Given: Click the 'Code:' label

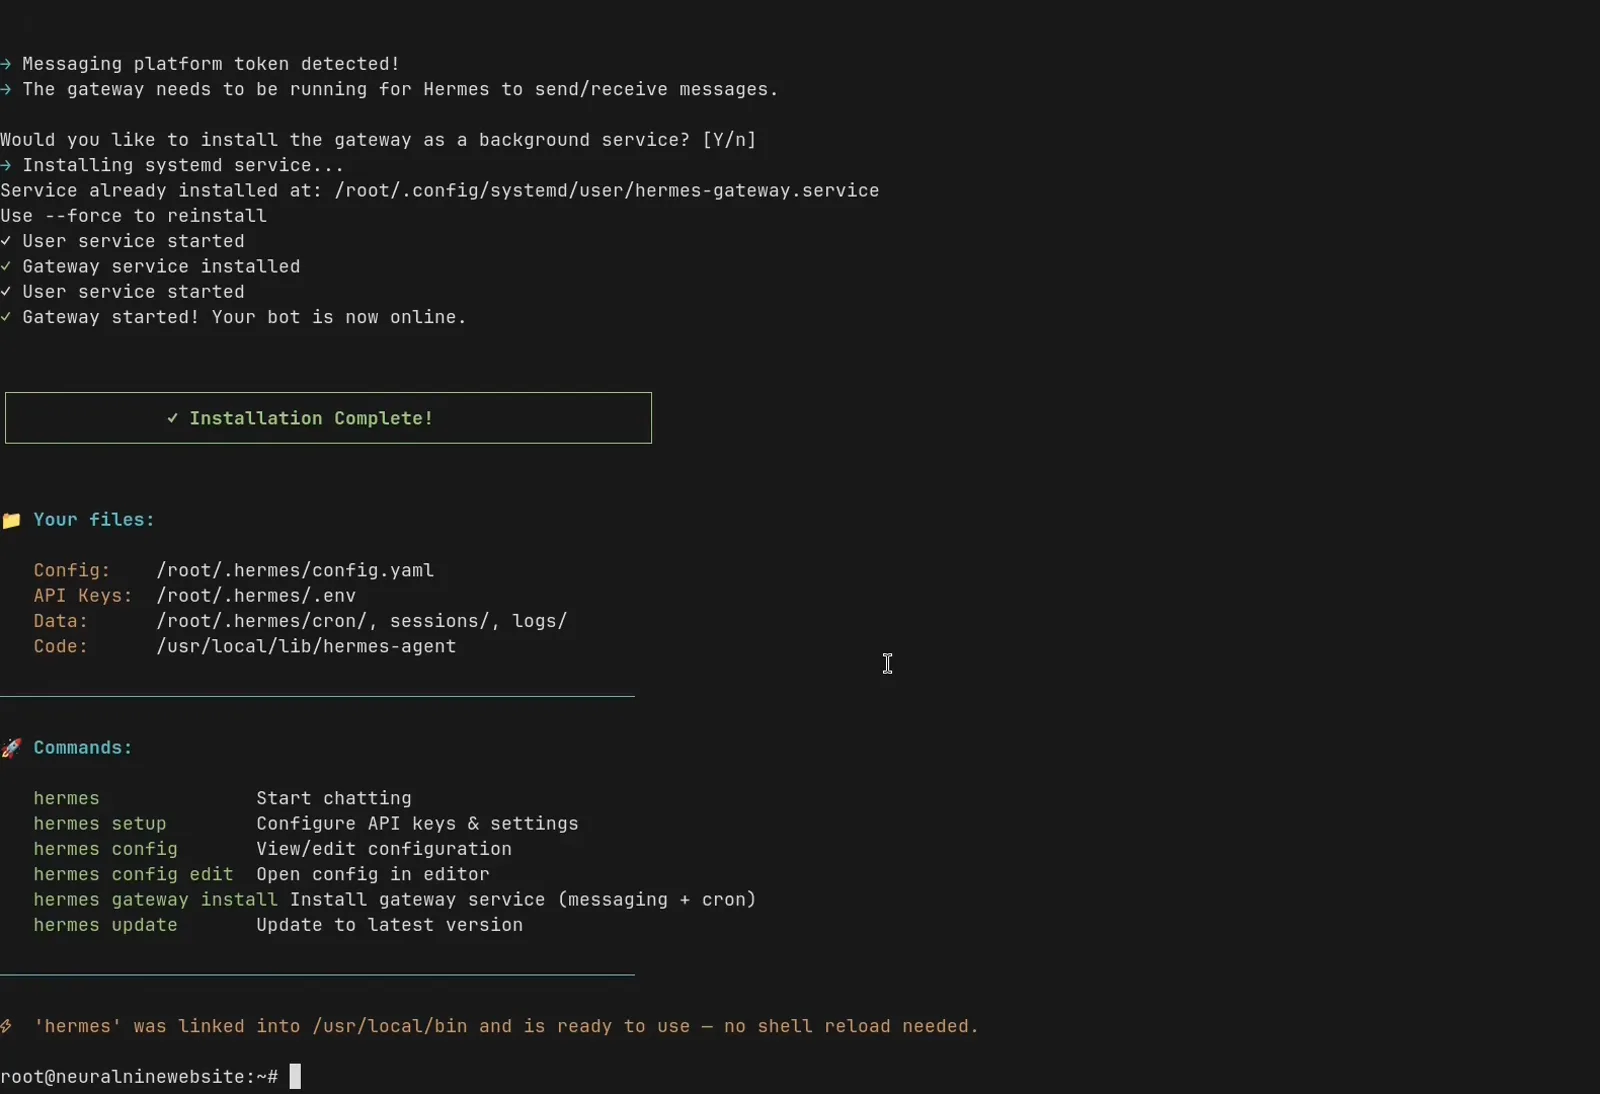Looking at the screenshot, I should coord(61,646).
